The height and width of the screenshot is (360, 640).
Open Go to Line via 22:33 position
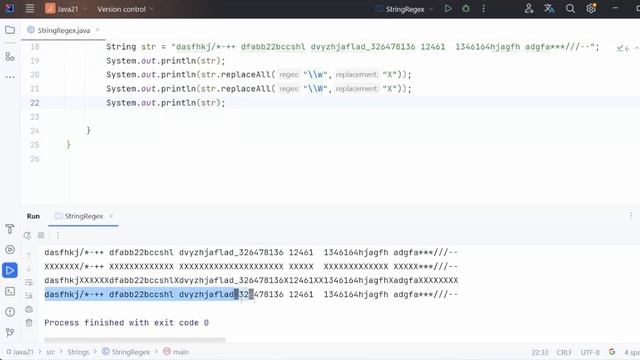click(x=540, y=352)
